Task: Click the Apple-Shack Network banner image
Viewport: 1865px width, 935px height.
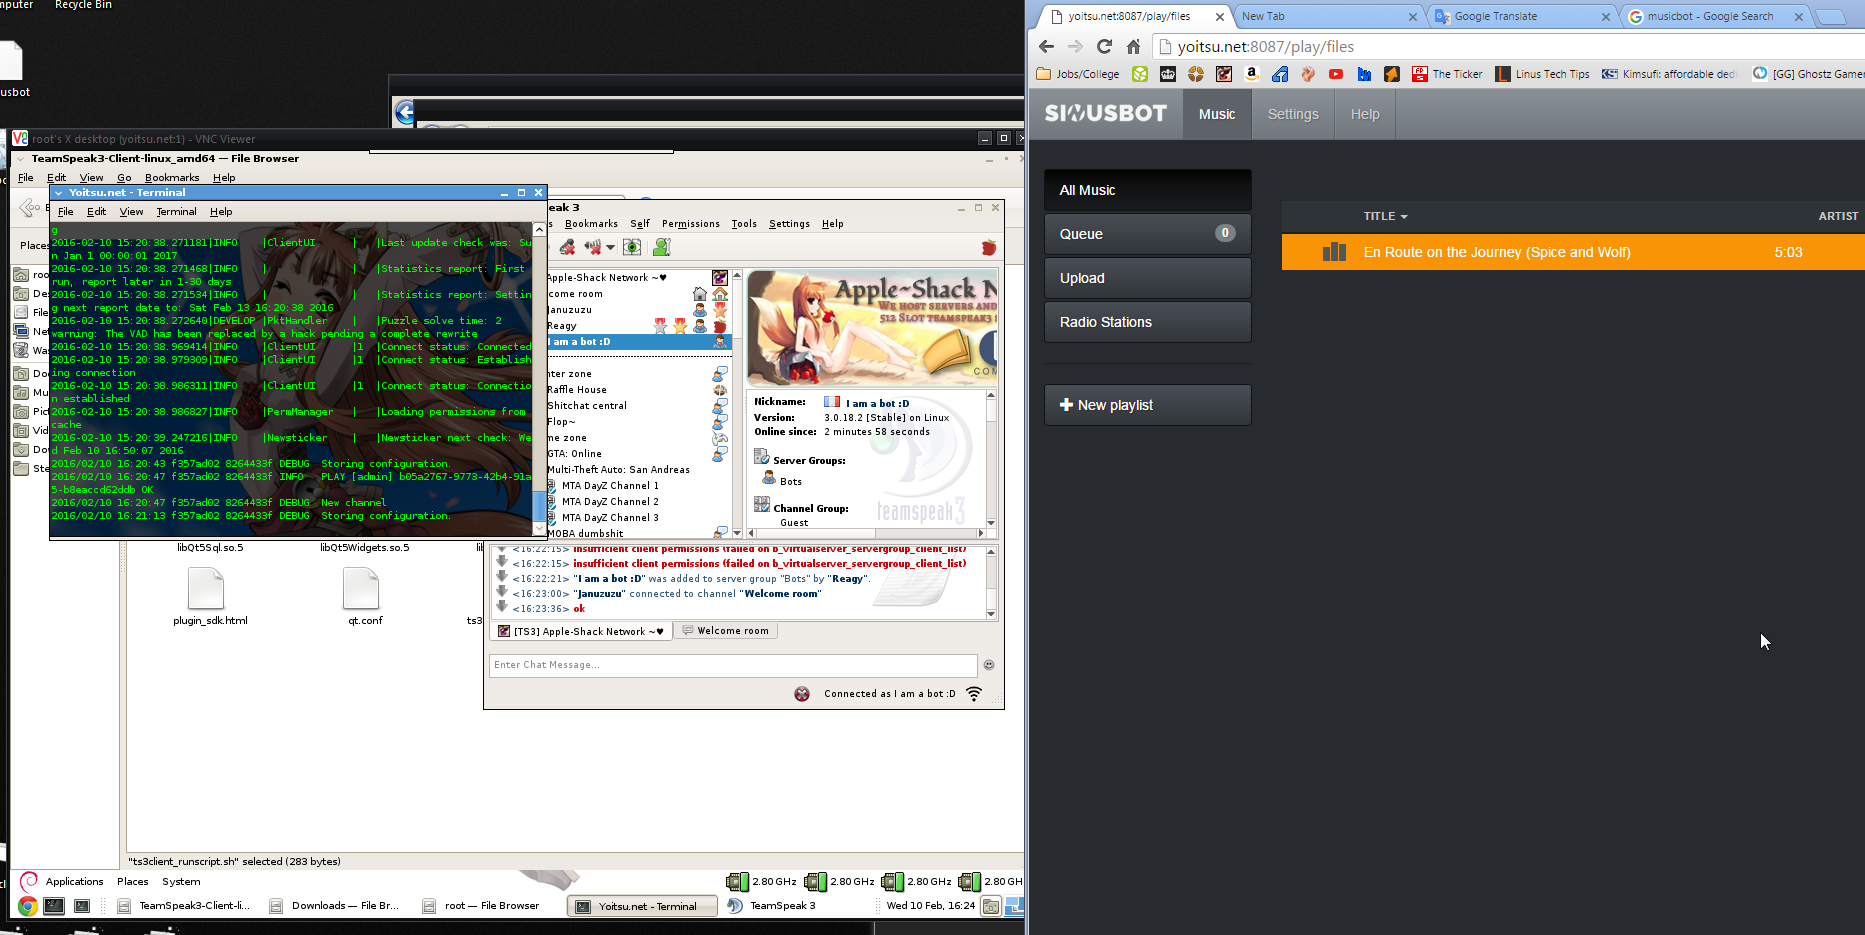Action: point(872,327)
